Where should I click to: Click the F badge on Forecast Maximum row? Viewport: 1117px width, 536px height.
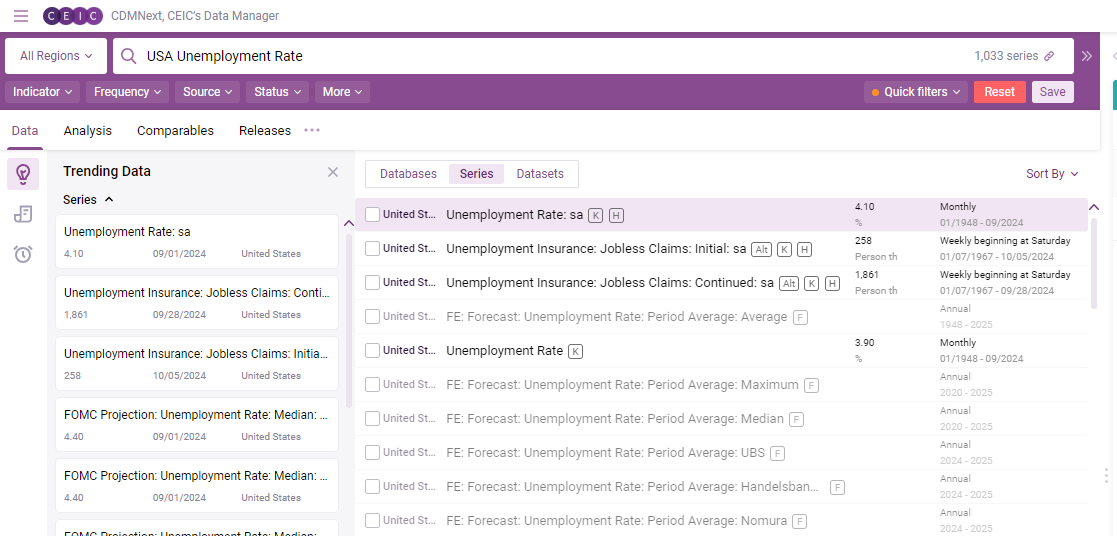(811, 386)
